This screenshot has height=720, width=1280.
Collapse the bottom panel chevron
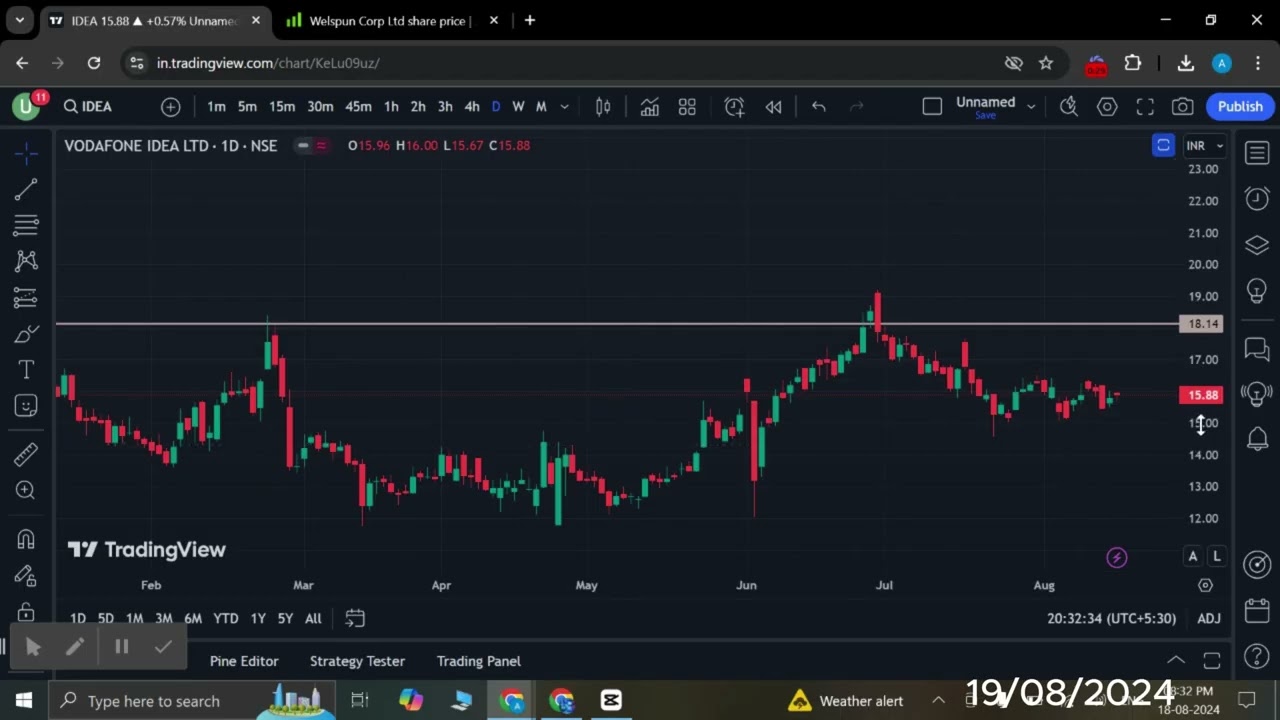pos(1176,660)
